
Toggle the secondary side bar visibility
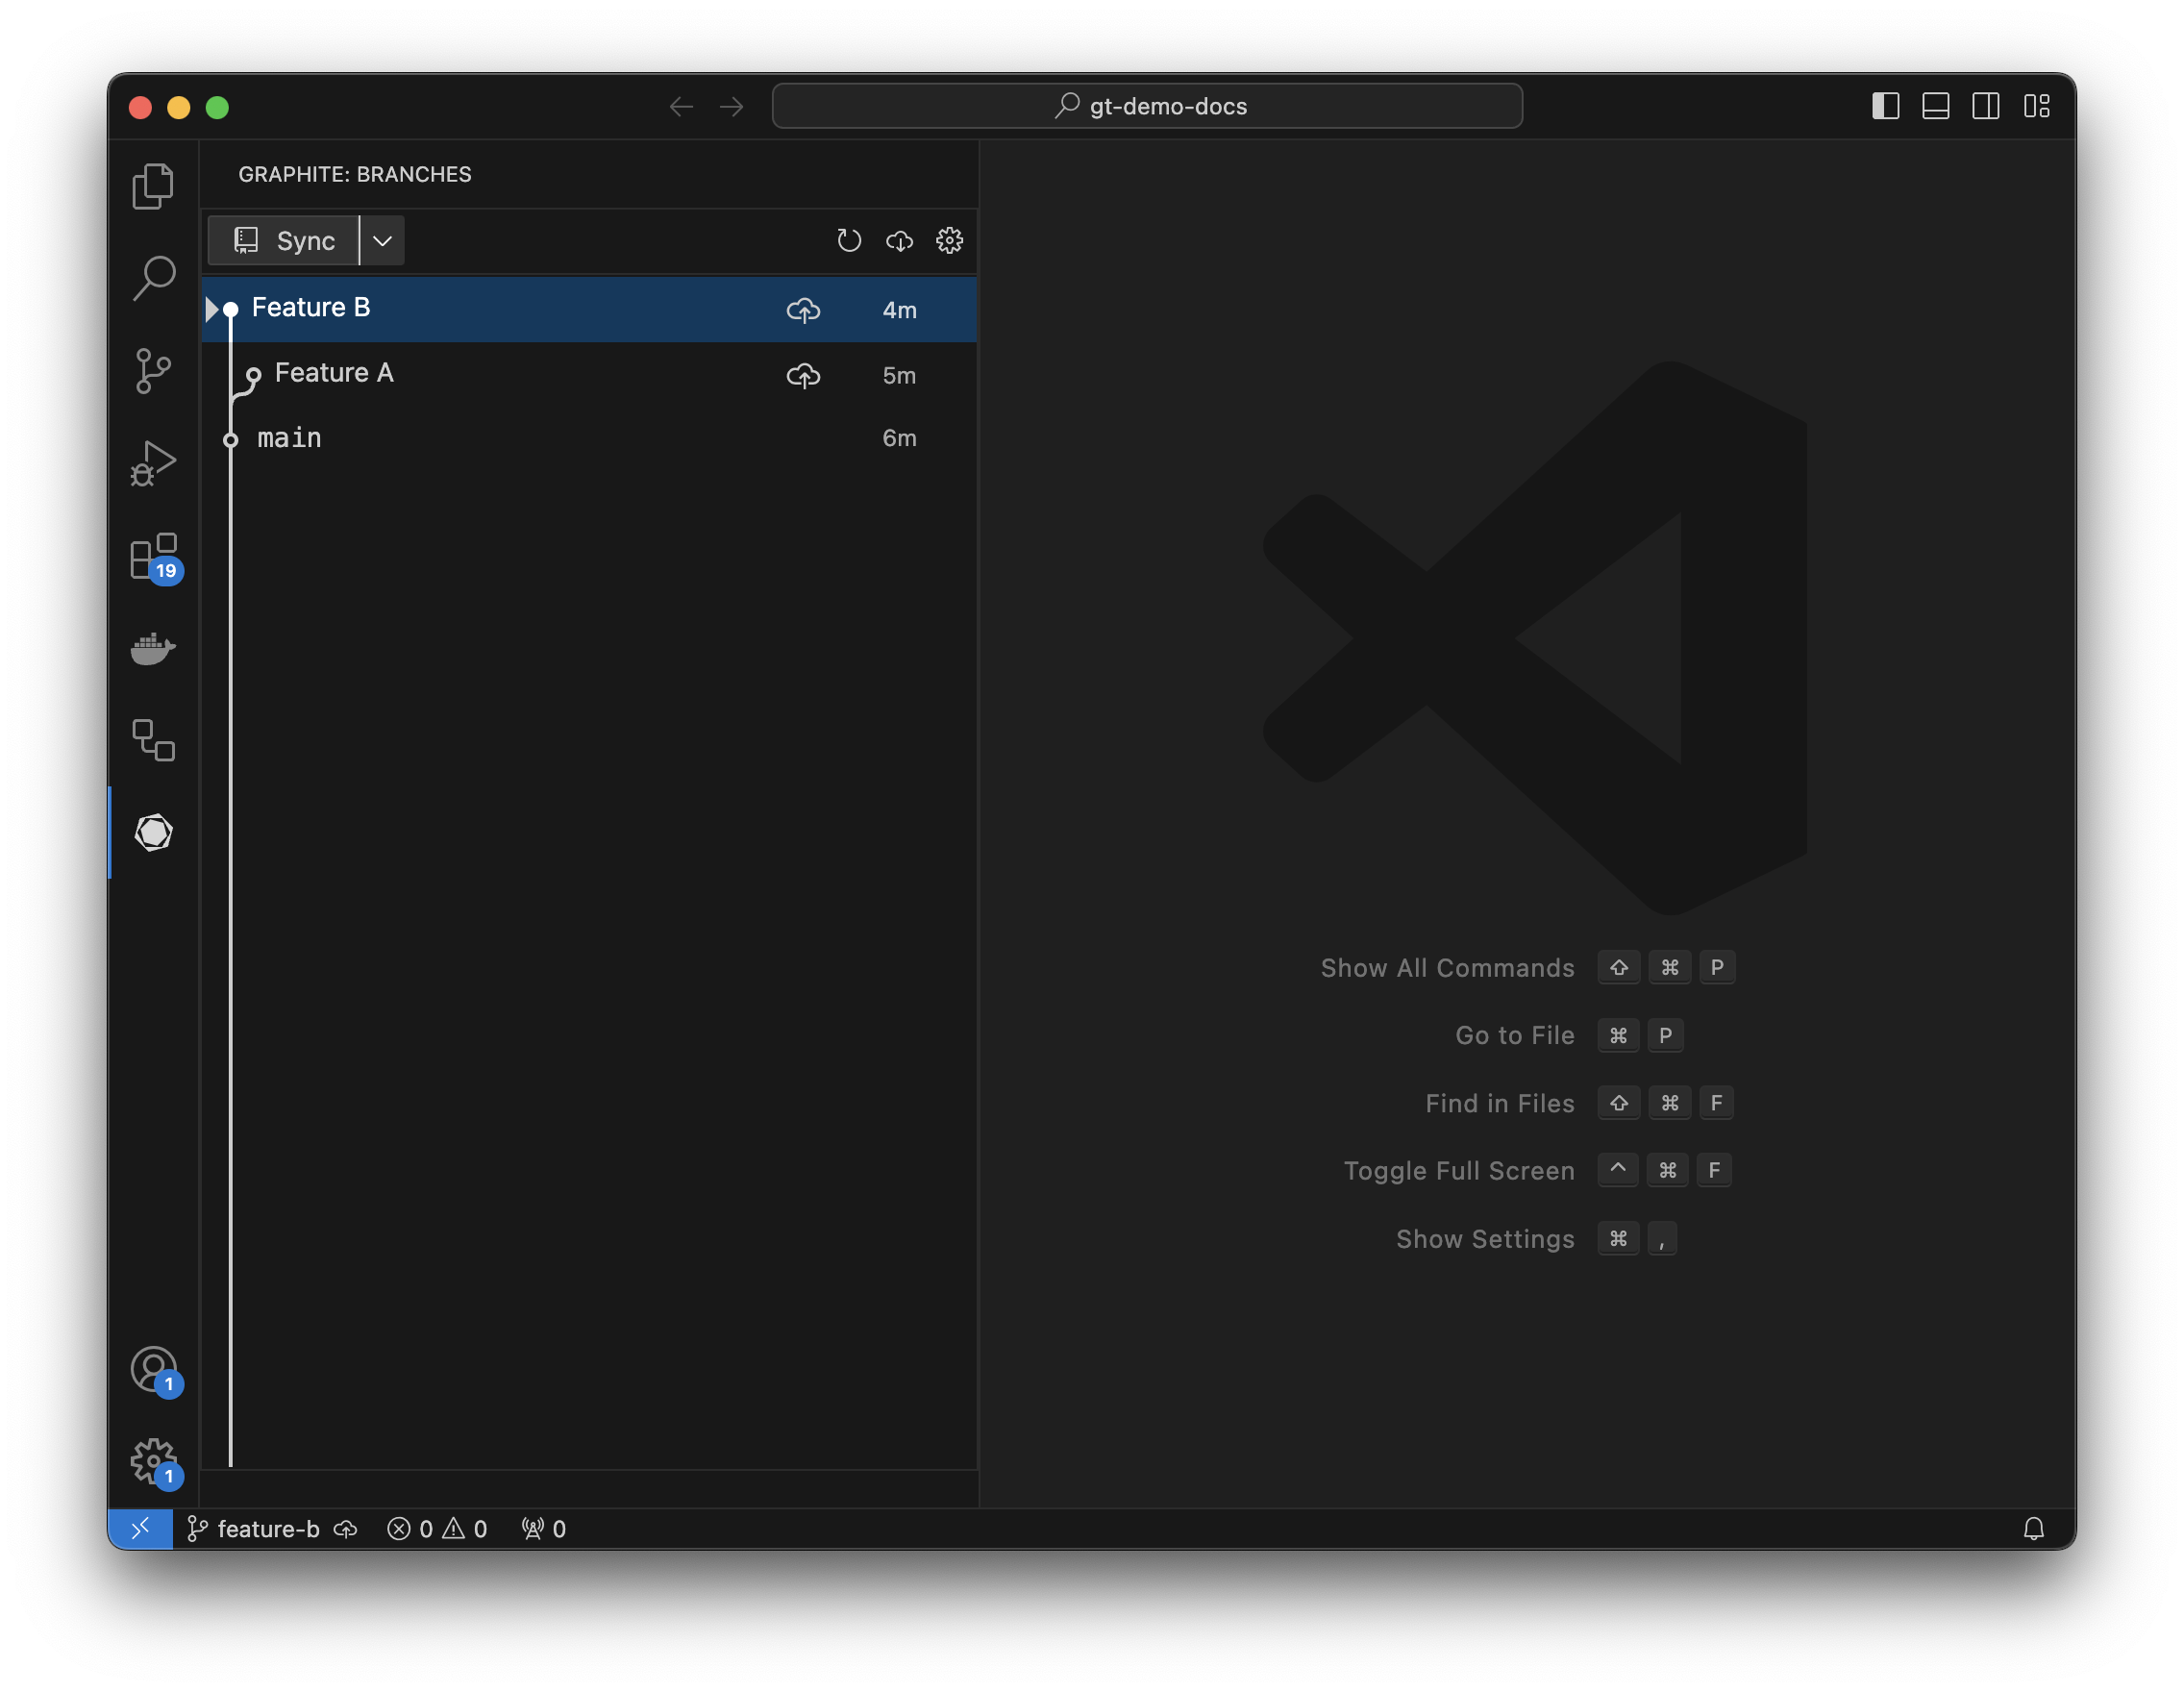[x=1985, y=106]
